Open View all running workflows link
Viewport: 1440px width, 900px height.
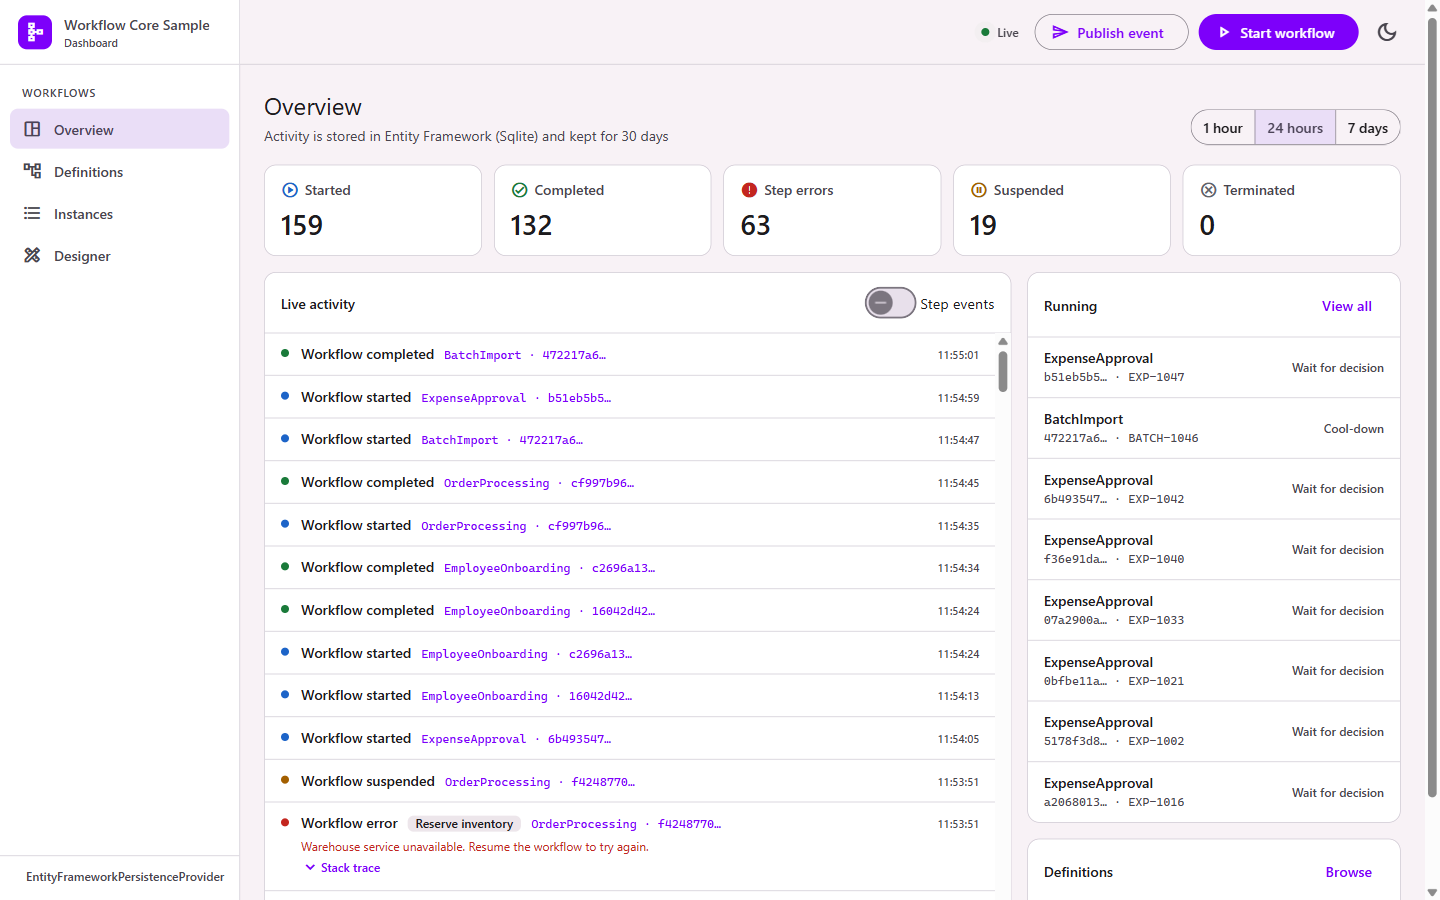coord(1346,306)
